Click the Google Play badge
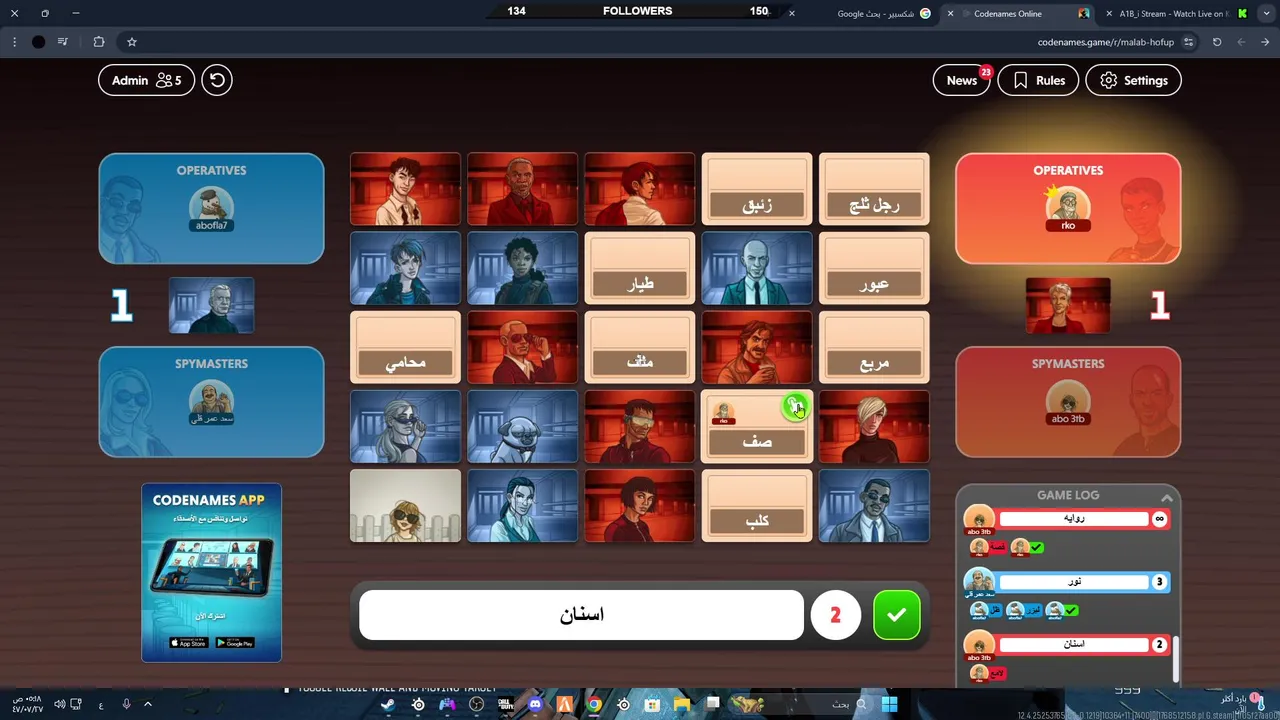The height and width of the screenshot is (720, 1280). pyautogui.click(x=235, y=643)
